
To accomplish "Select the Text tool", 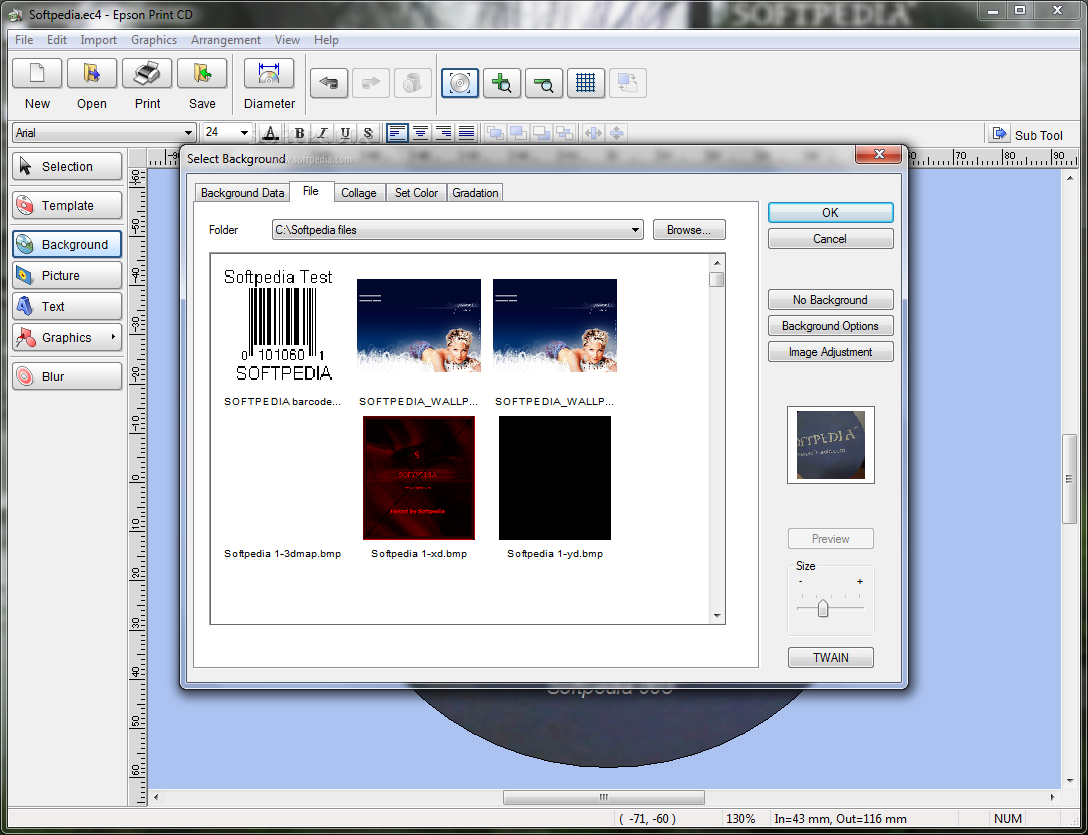I will click(x=67, y=306).
